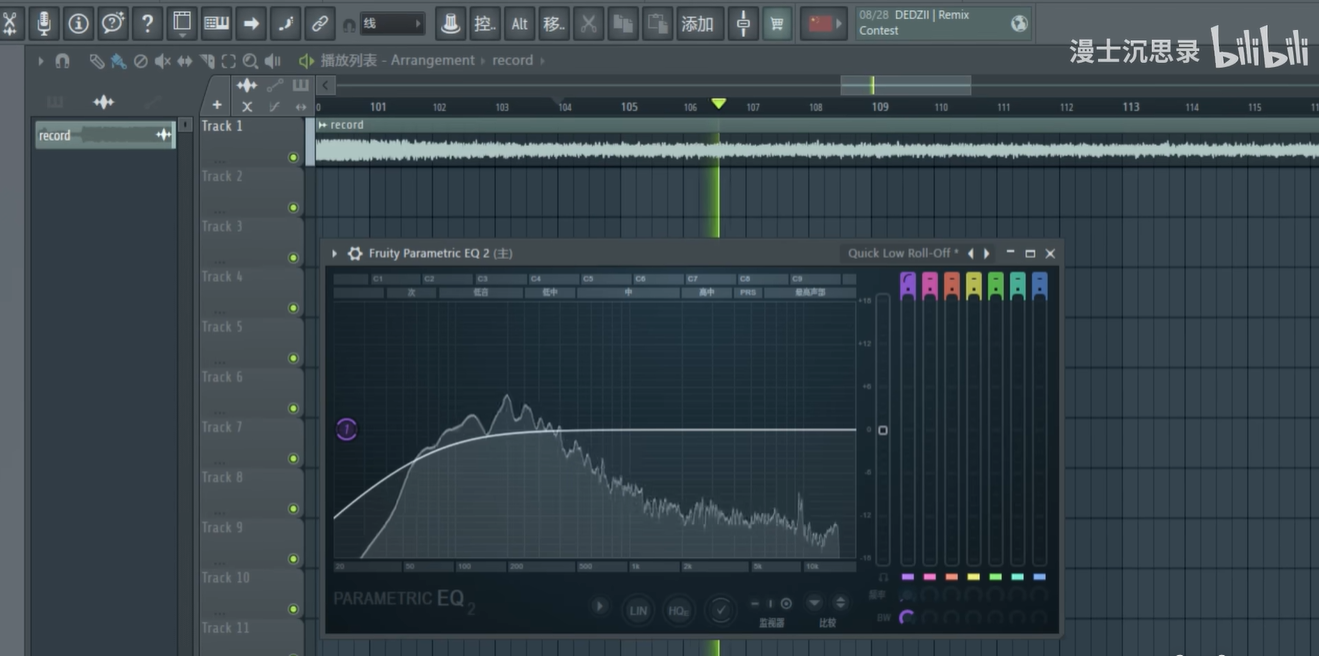
Task: Click the globe icon in news panel
Action: pyautogui.click(x=1019, y=23)
